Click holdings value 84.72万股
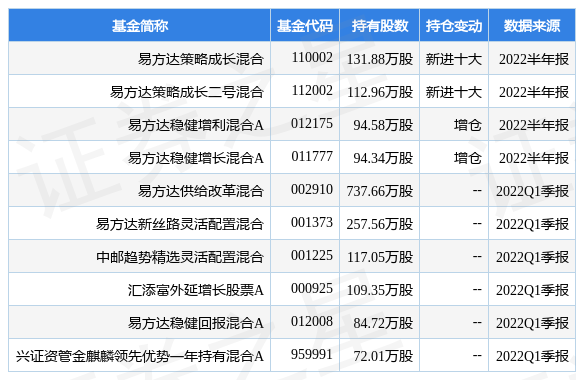The image size is (576, 380). click(383, 323)
